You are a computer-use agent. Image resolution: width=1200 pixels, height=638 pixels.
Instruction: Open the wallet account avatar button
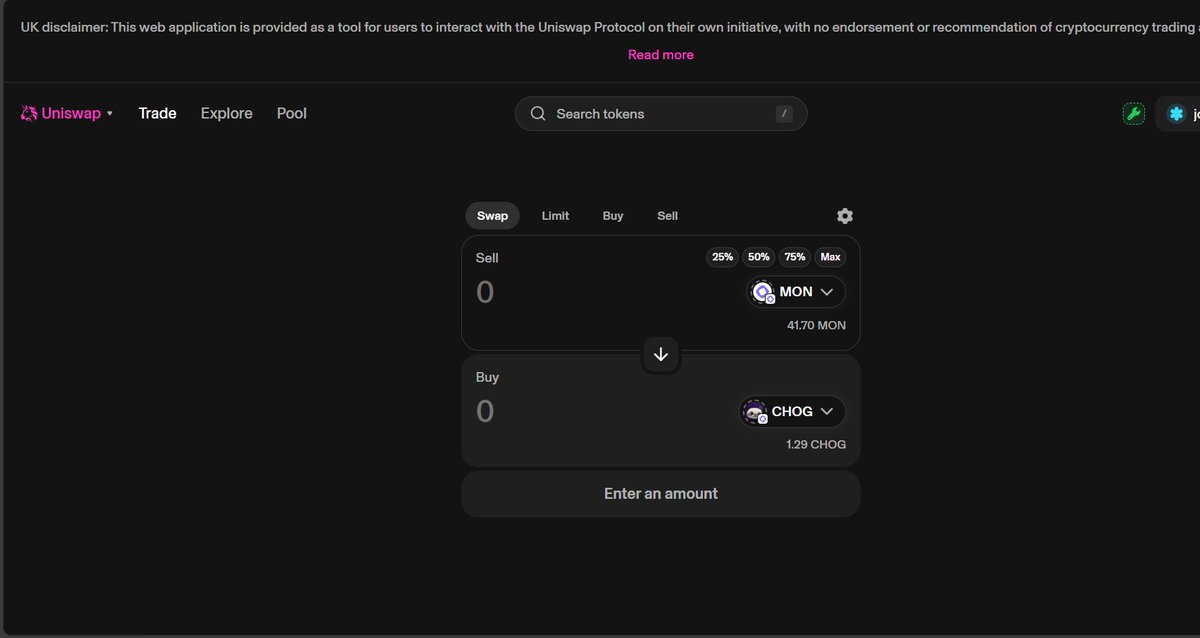pyautogui.click(x=1177, y=114)
